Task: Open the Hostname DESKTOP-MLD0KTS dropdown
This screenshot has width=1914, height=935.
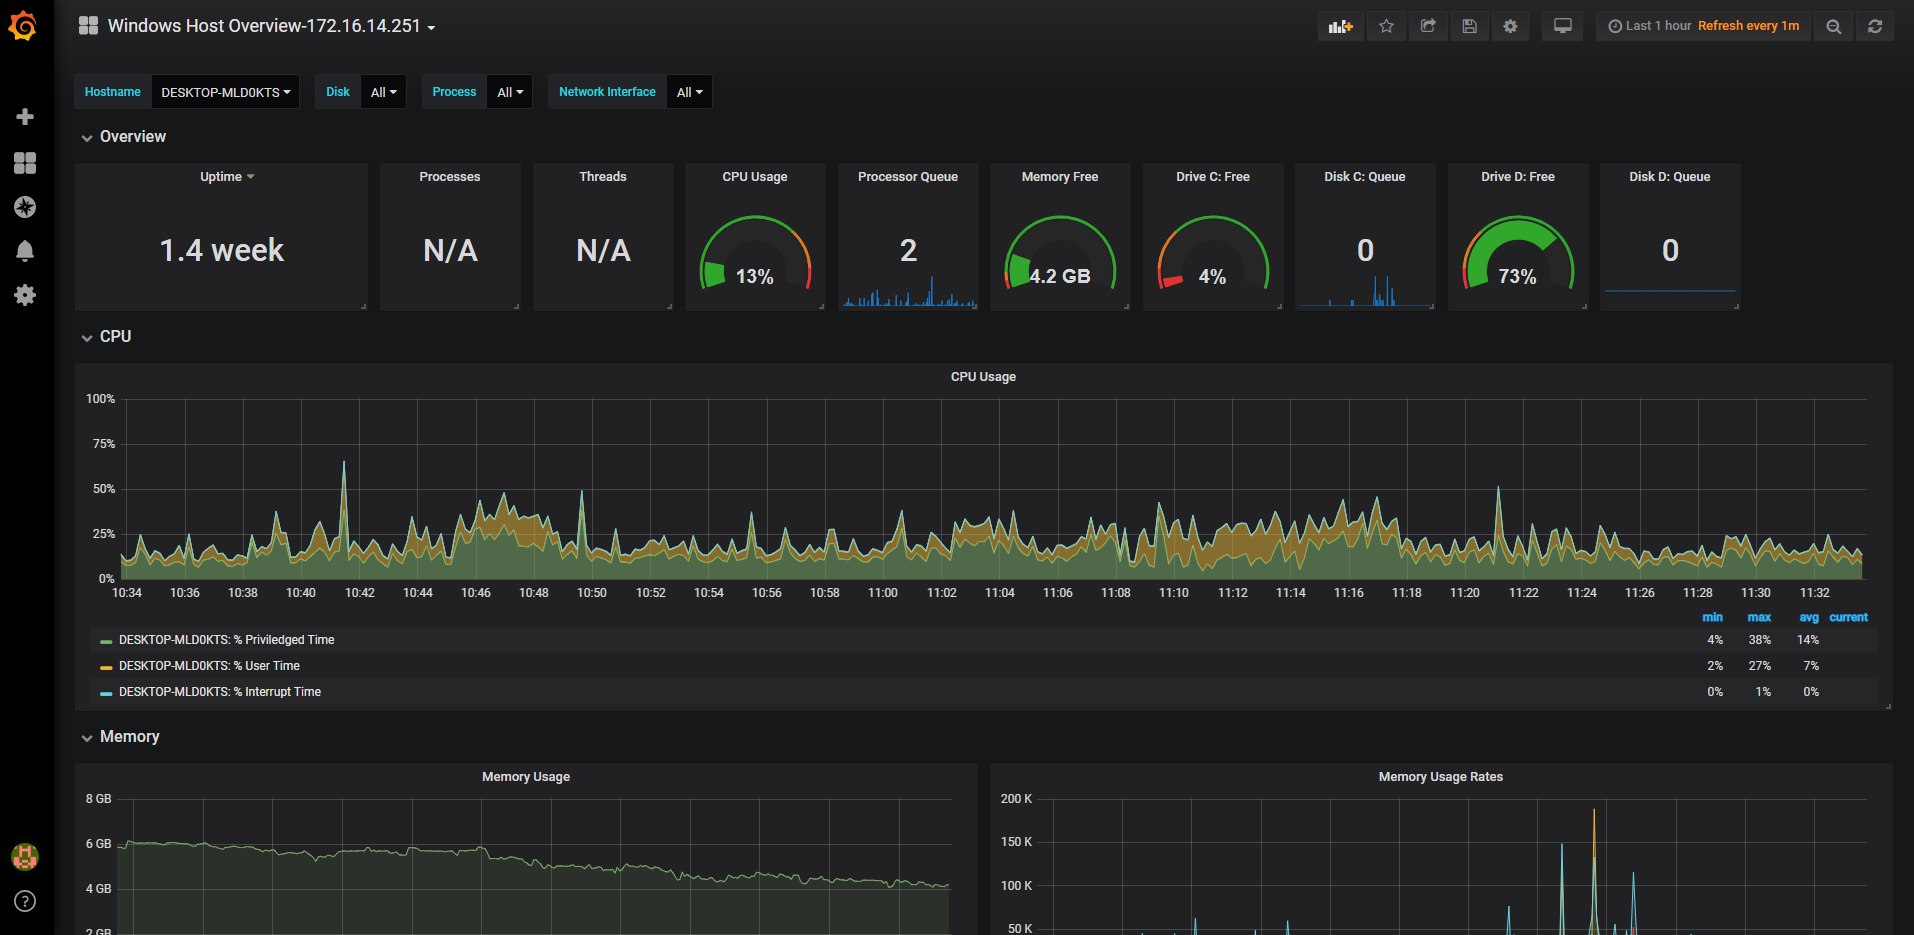Action: [x=225, y=92]
